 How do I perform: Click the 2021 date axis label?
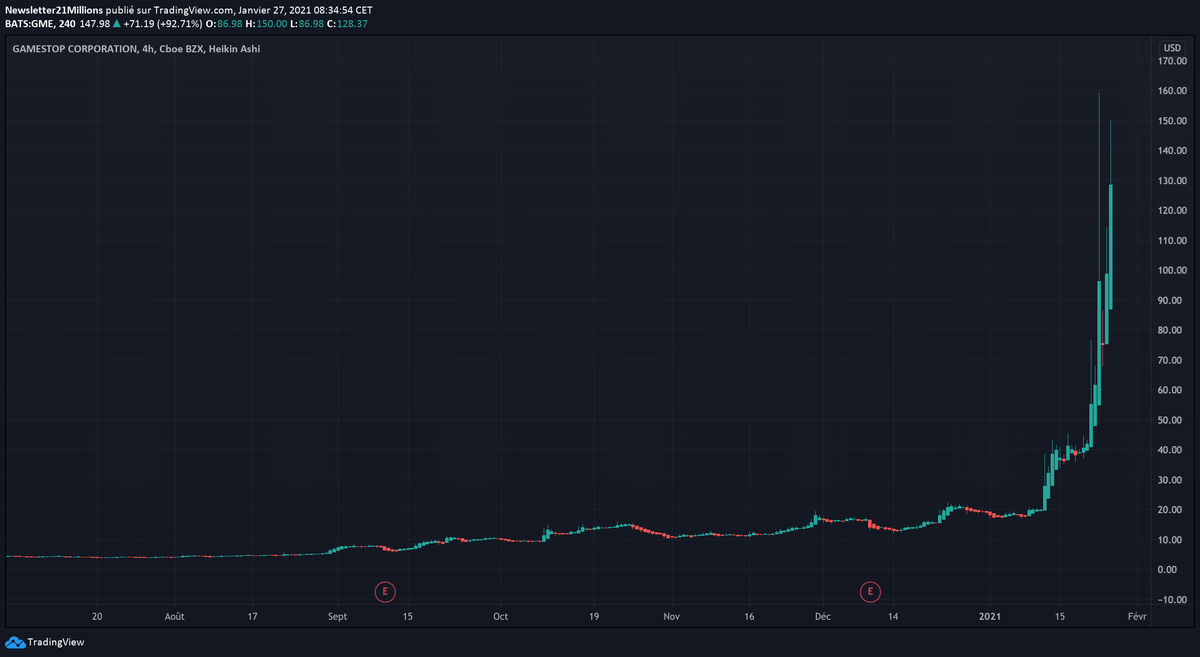989,617
